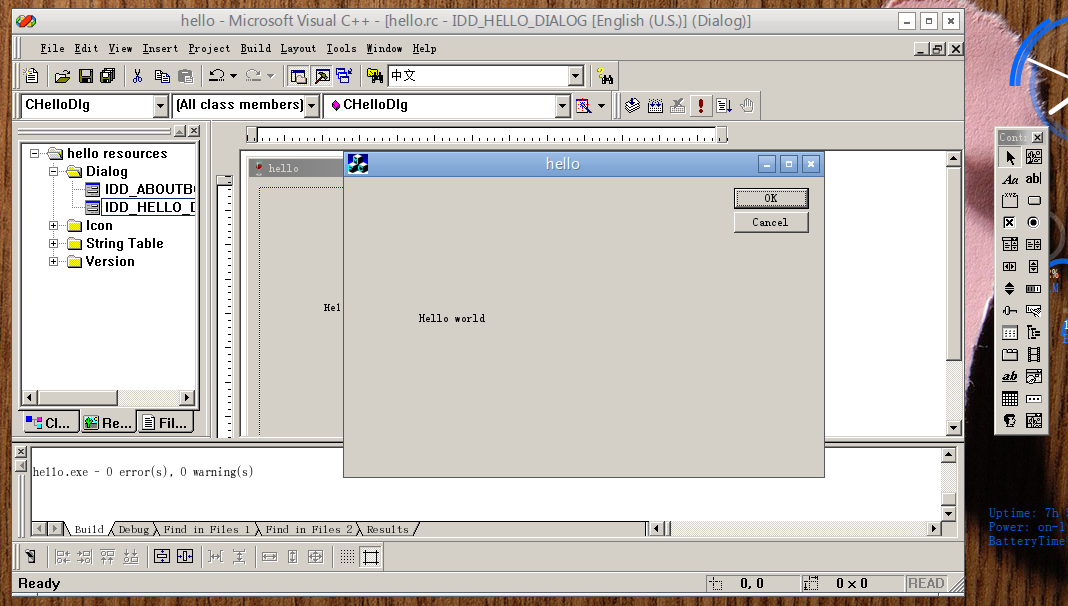Click the New Text File toolbar icon
This screenshot has height=606, width=1068.
pos(31,76)
